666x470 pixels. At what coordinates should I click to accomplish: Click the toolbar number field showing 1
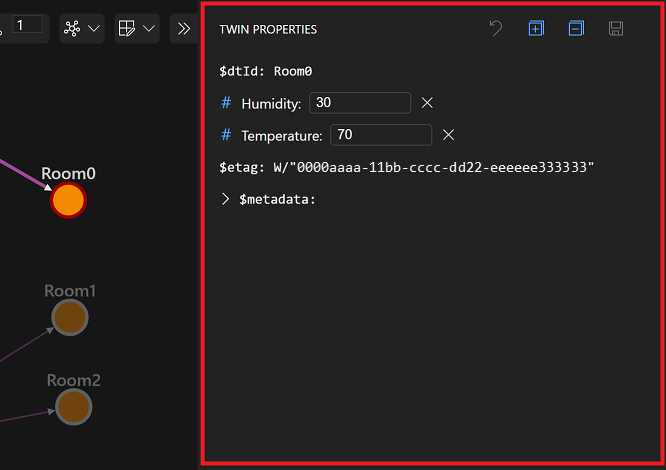tap(27, 25)
